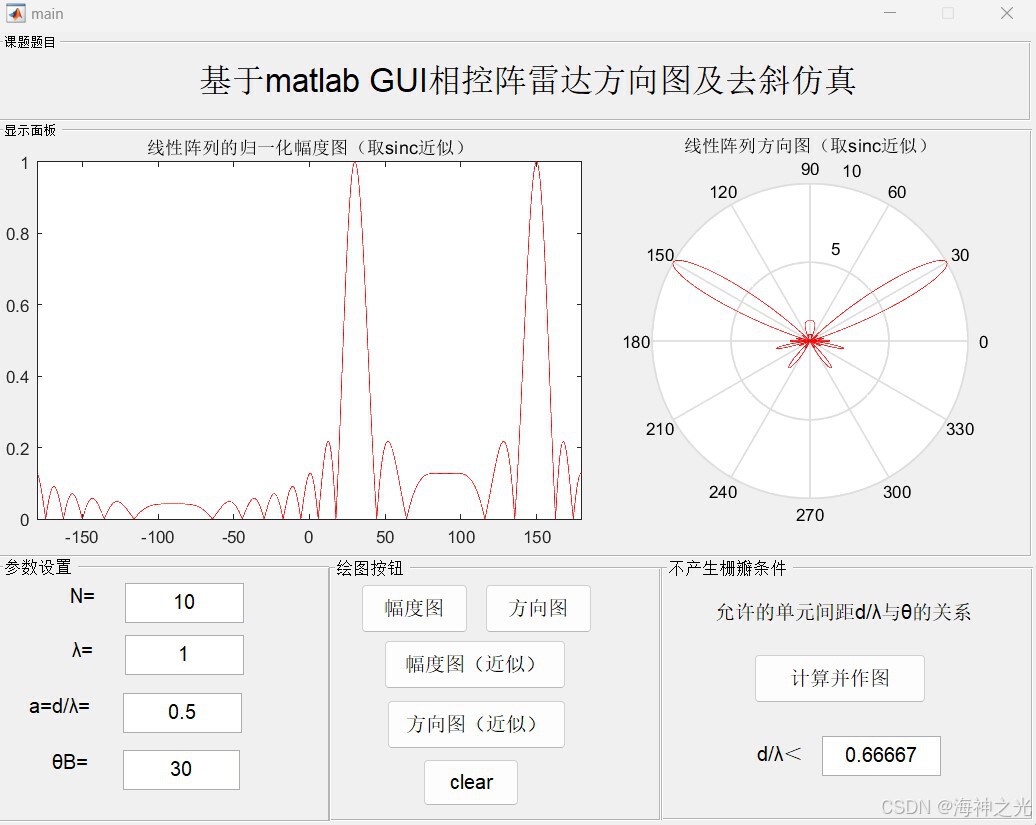
Task: Click the clear button
Action: point(471,783)
